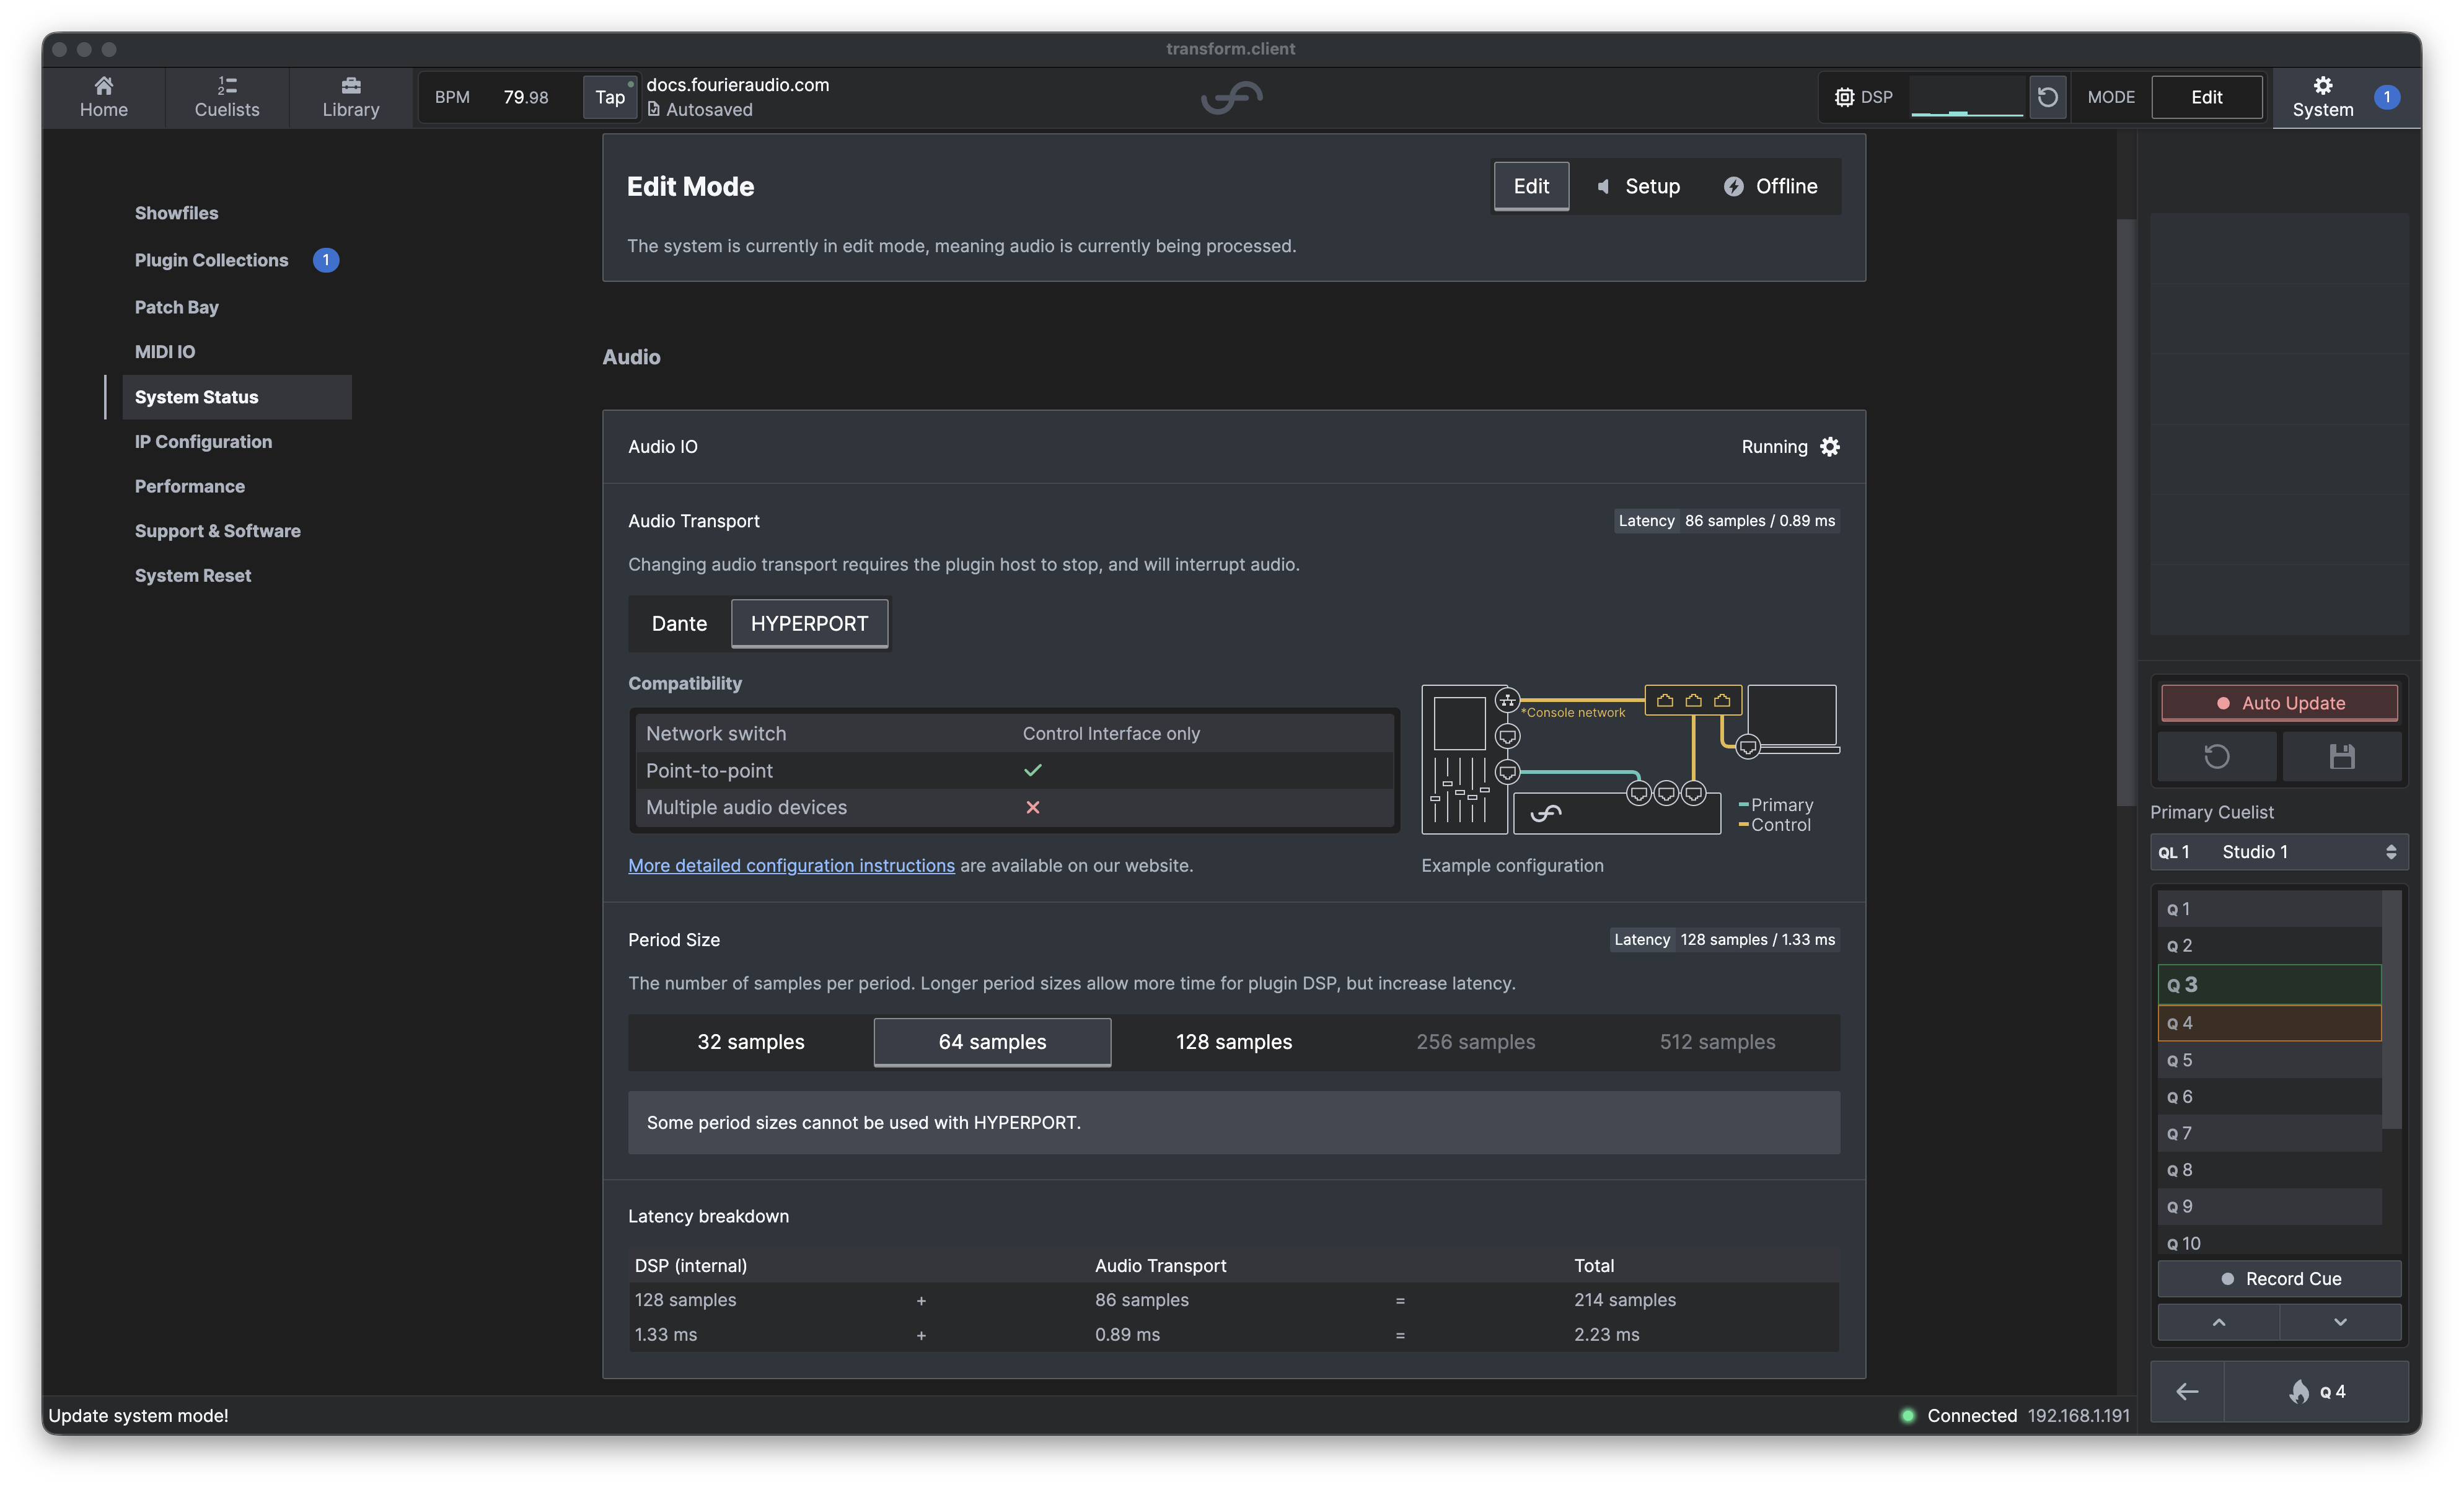Fire cue Q 4

click(2316, 1391)
